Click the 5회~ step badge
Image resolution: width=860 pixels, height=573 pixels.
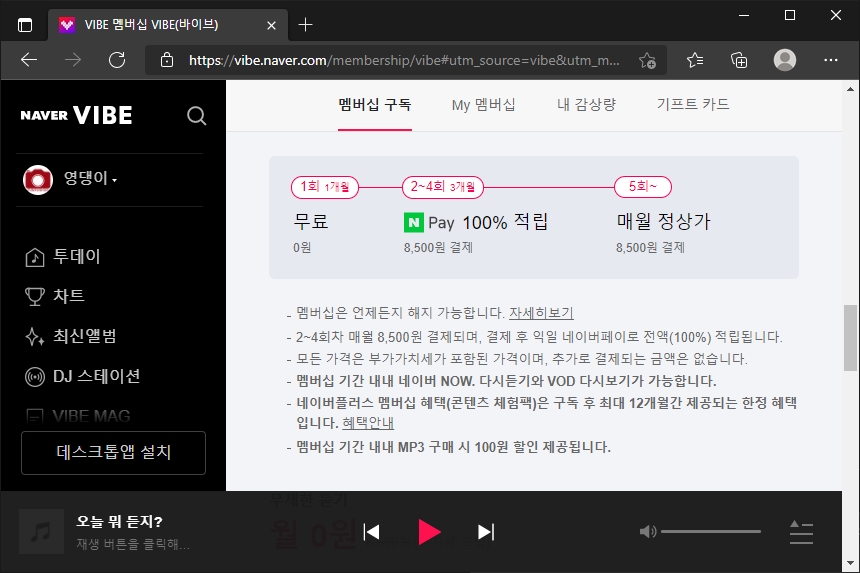coord(642,187)
